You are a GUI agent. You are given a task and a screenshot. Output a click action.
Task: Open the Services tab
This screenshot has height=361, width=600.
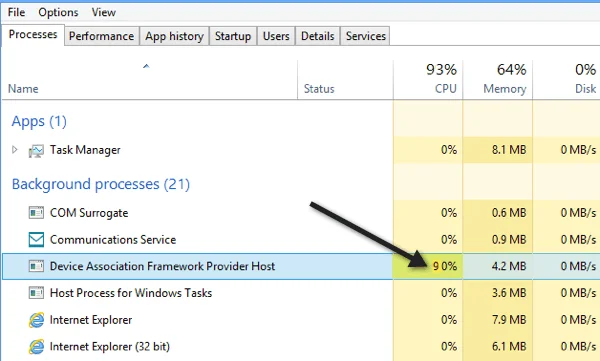pyautogui.click(x=365, y=36)
